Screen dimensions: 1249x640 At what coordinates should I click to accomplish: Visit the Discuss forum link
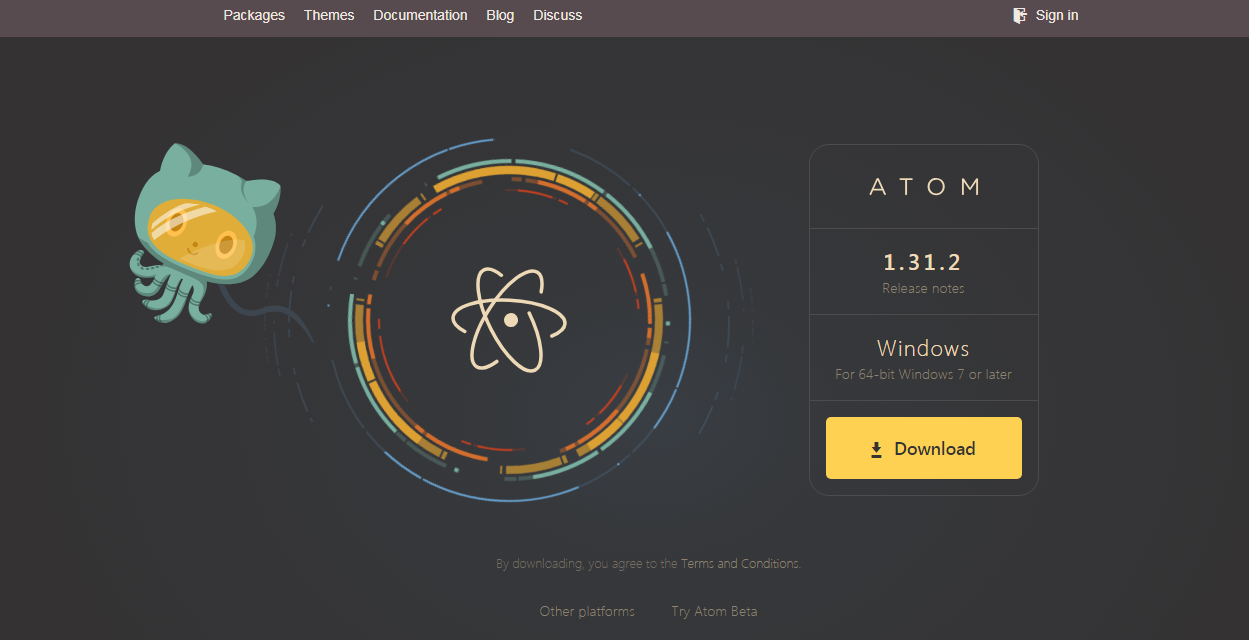click(558, 15)
